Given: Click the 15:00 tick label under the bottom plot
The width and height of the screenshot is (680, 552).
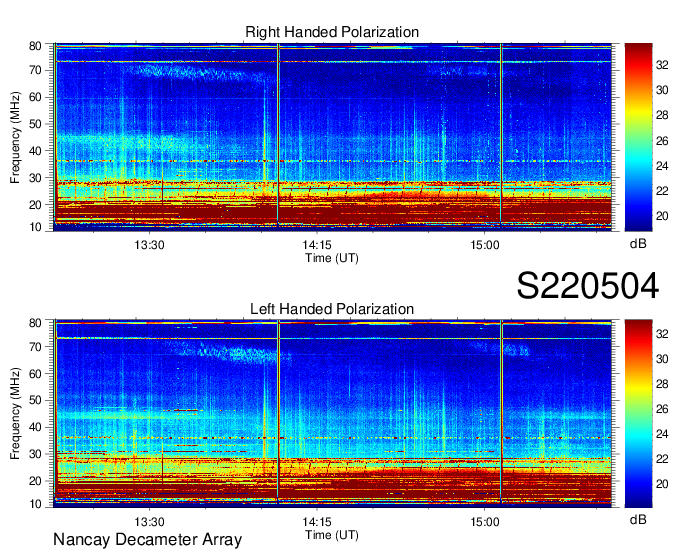Looking at the screenshot, I should click(484, 522).
